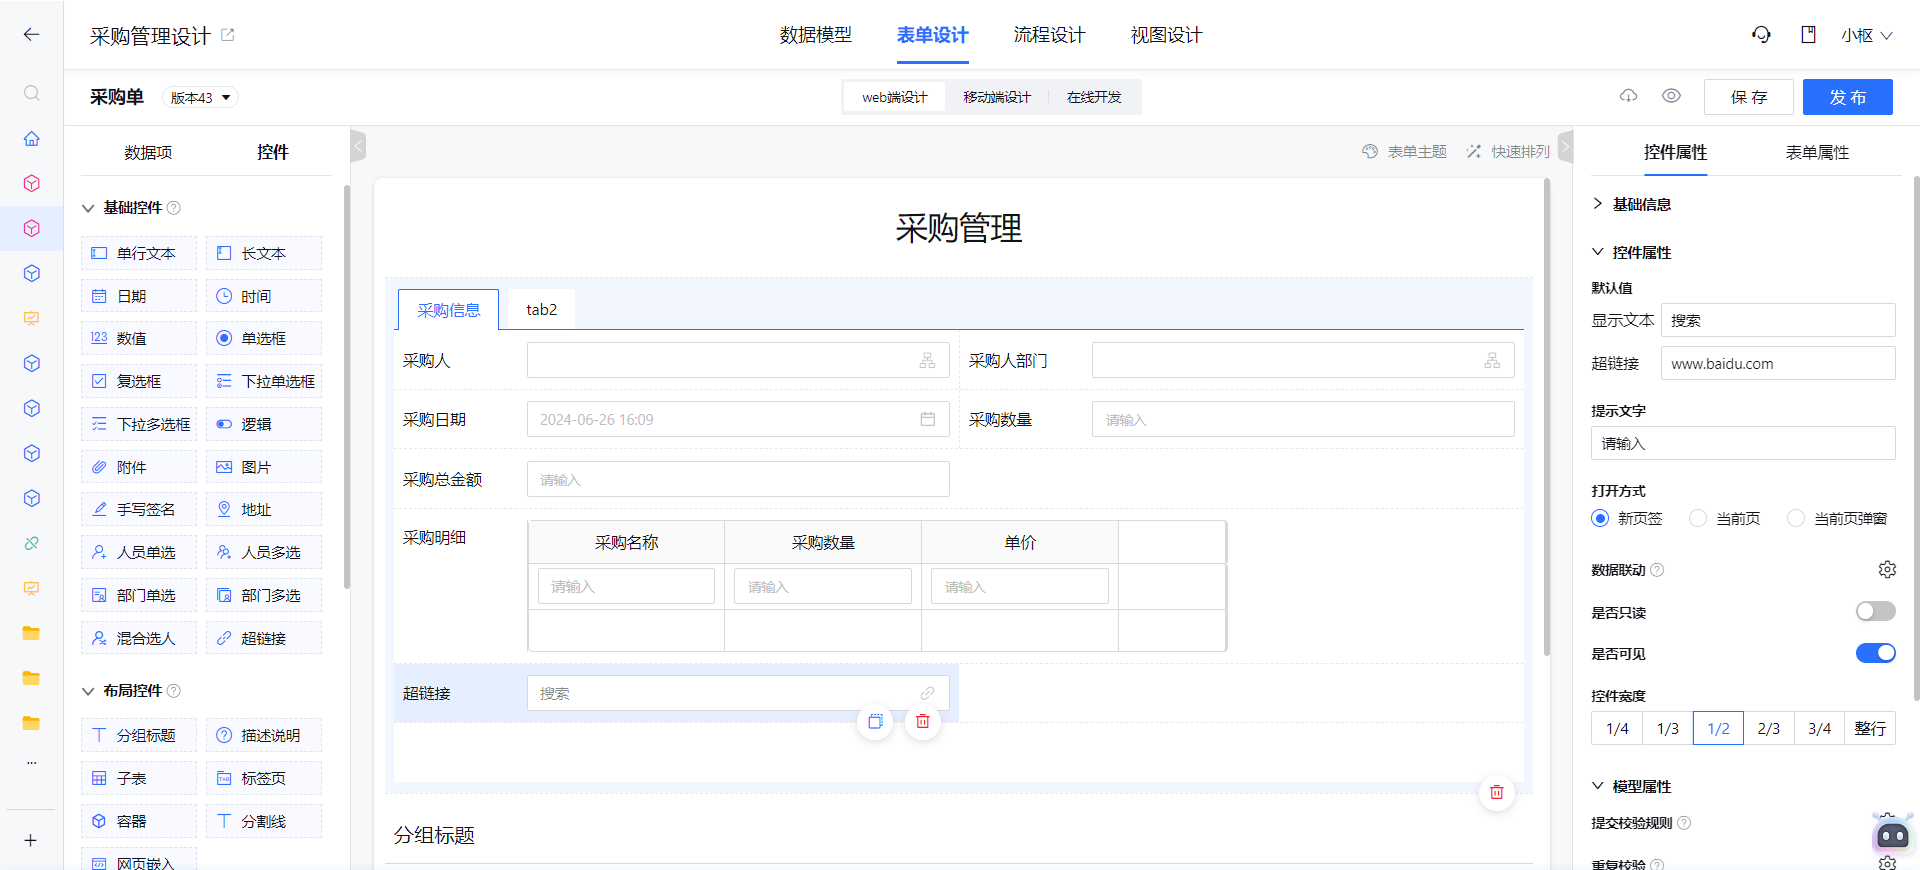Select the 超链接 control in palette
The image size is (1920, 870).
(264, 638)
